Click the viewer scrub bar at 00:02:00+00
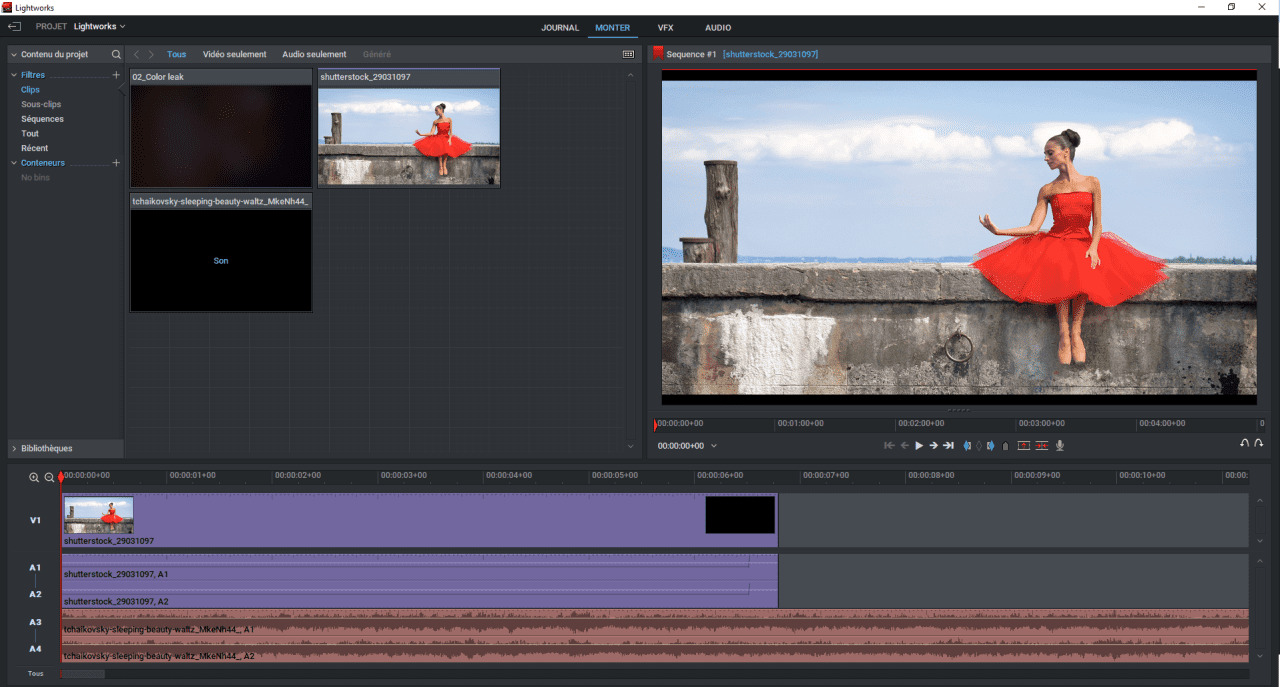The height and width of the screenshot is (687, 1280). (x=921, y=424)
